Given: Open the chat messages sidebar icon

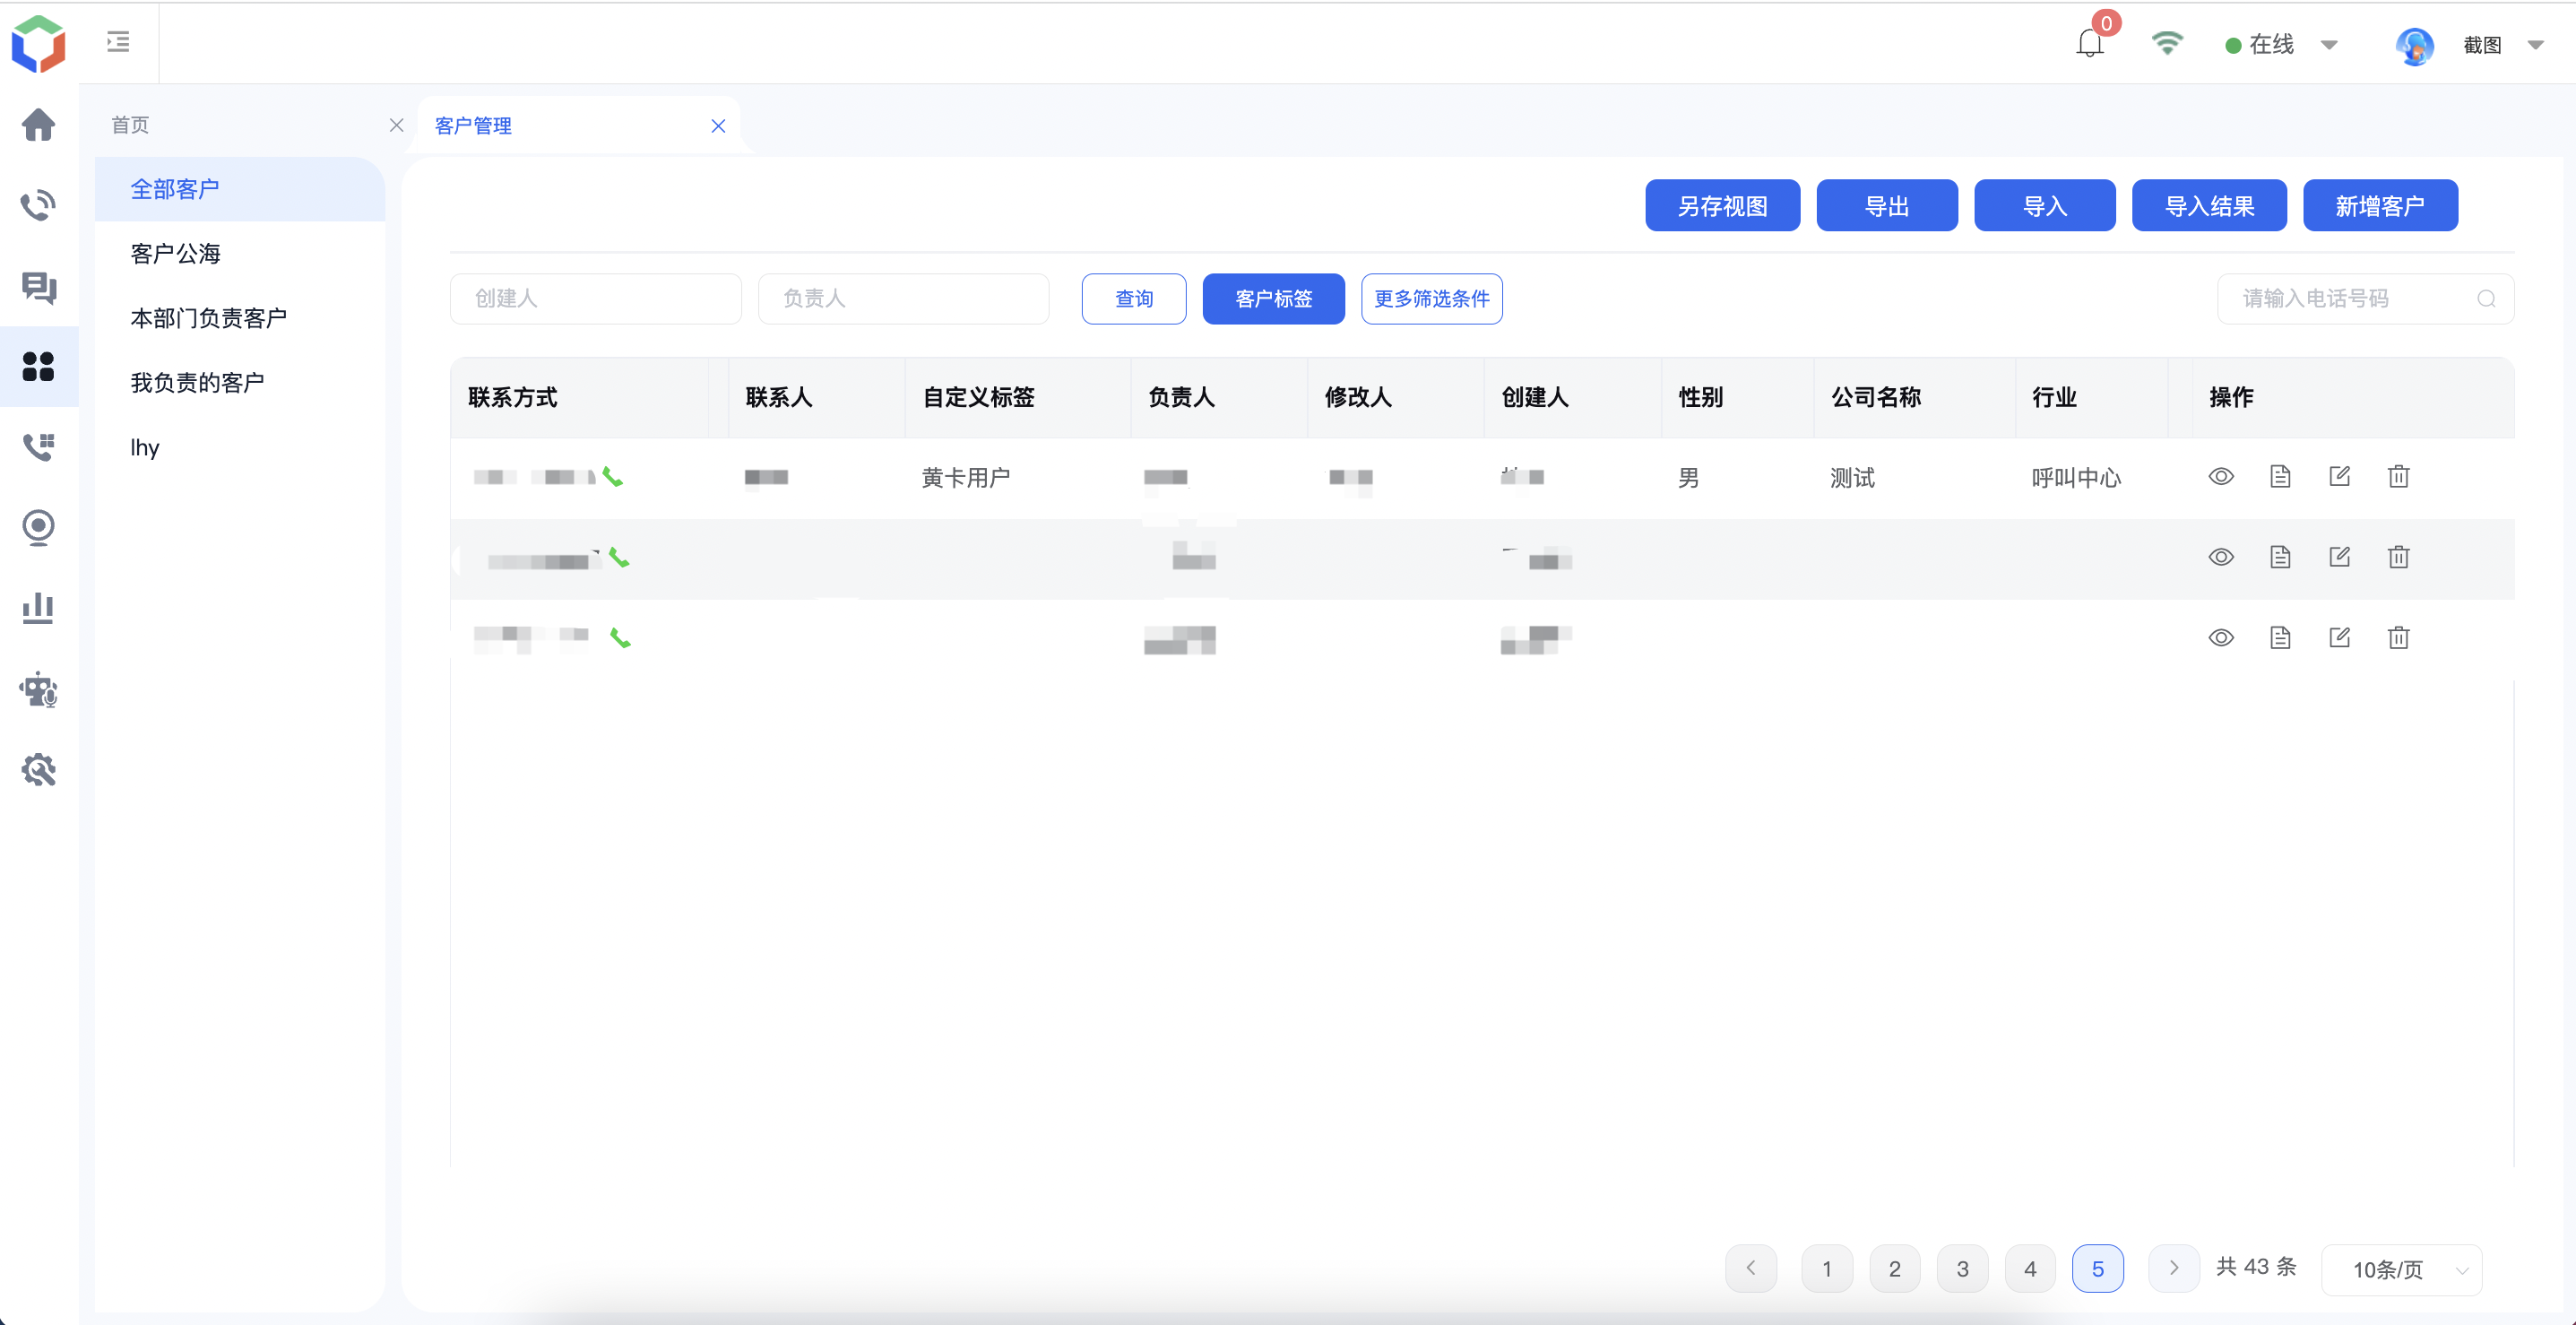Looking at the screenshot, I should 38,287.
